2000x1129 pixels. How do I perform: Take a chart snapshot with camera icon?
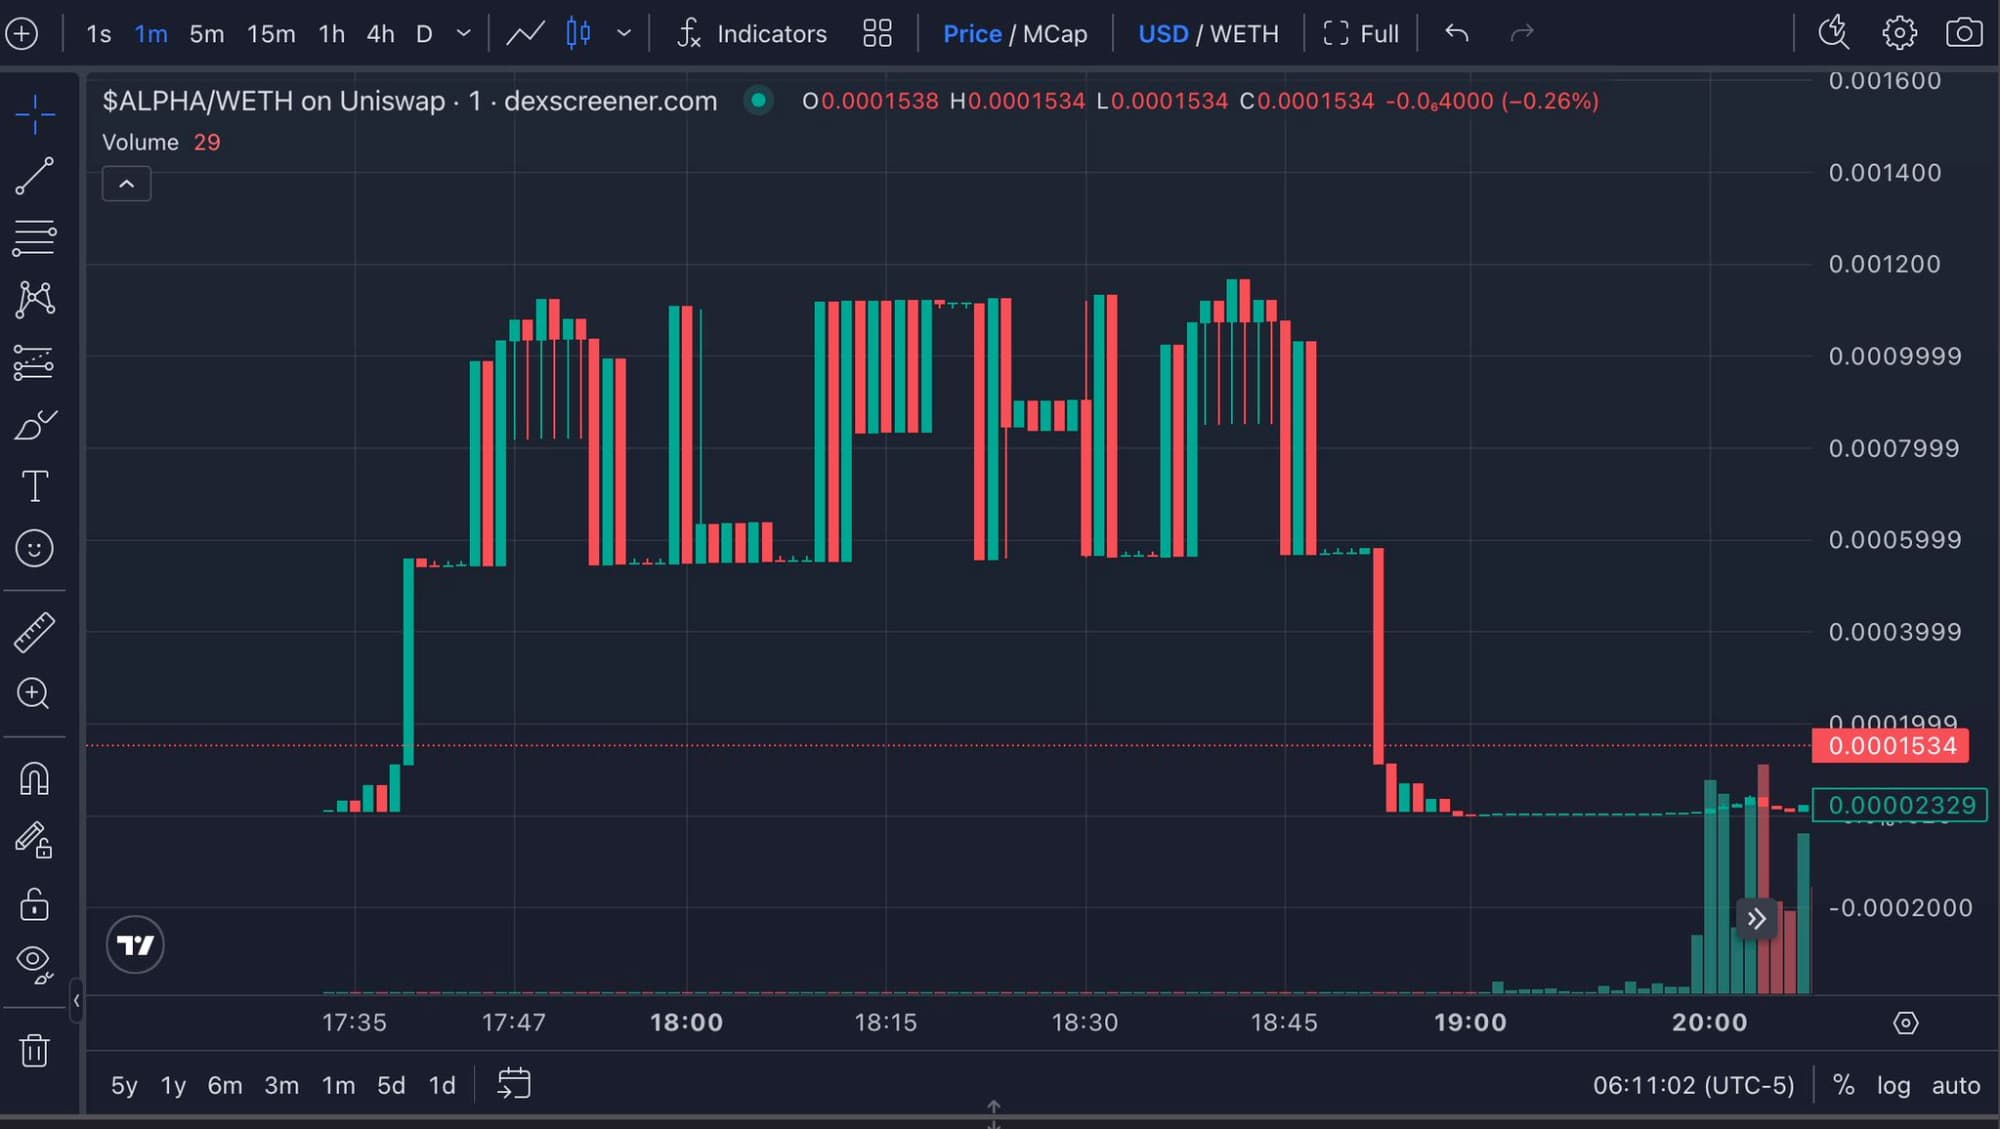1963,33
